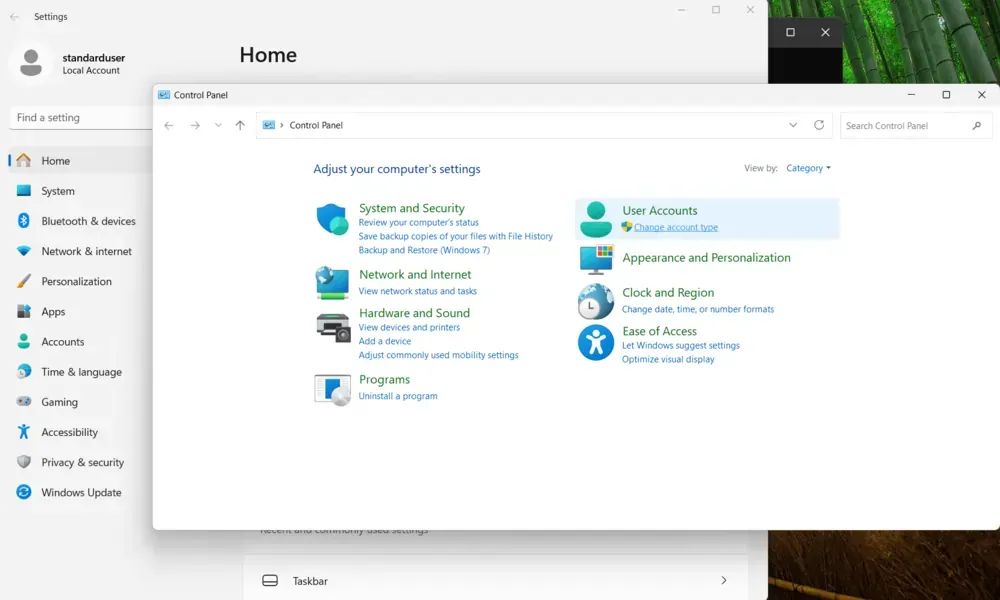Open the User Accounts person icon
Image resolution: width=1000 pixels, height=600 pixels.
[x=596, y=219]
